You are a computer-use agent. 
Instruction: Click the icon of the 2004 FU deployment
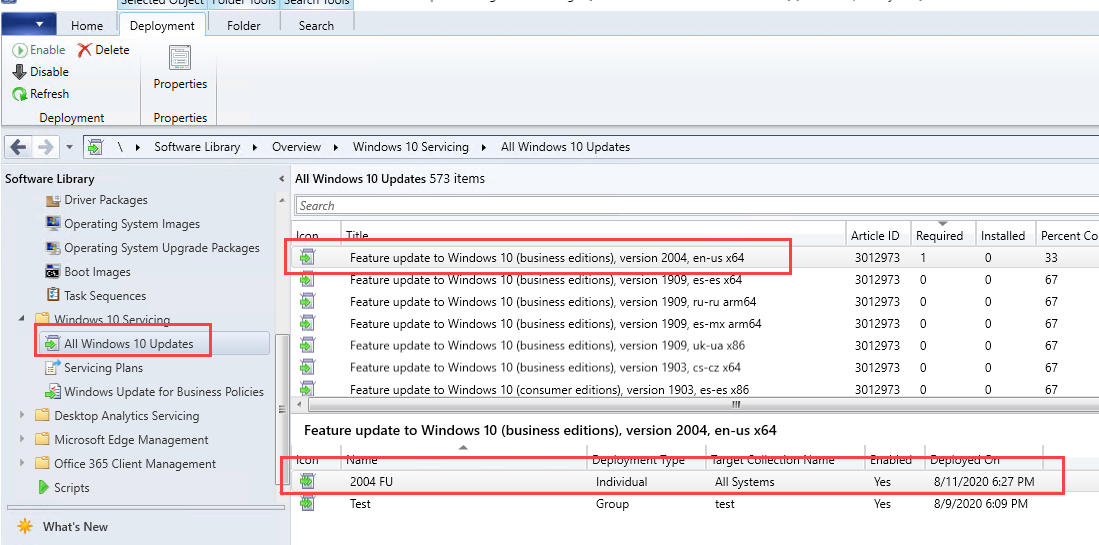pyautogui.click(x=307, y=481)
